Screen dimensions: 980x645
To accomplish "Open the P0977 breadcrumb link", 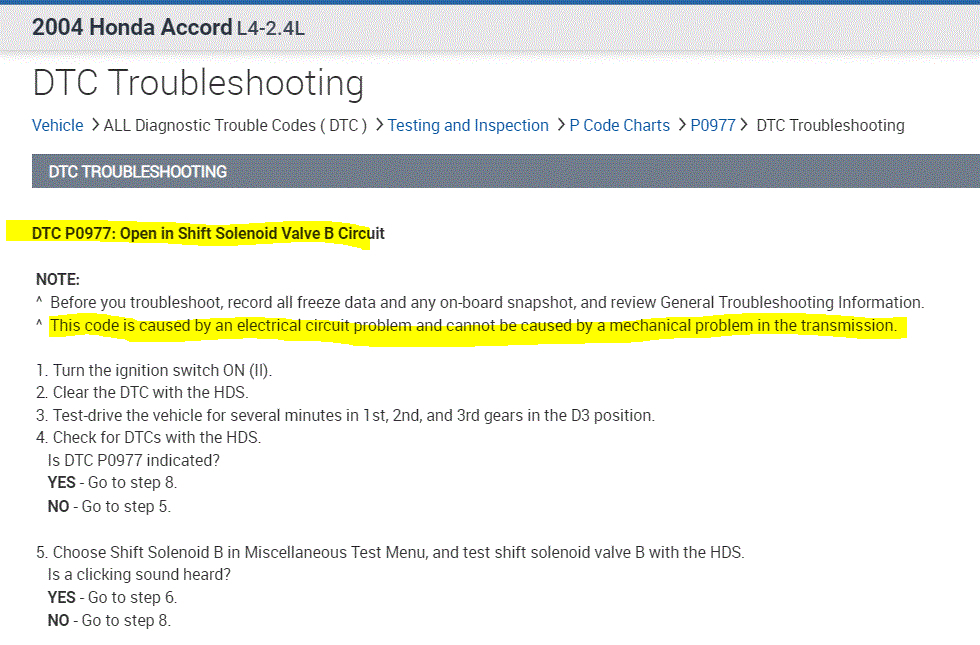I will 713,126.
